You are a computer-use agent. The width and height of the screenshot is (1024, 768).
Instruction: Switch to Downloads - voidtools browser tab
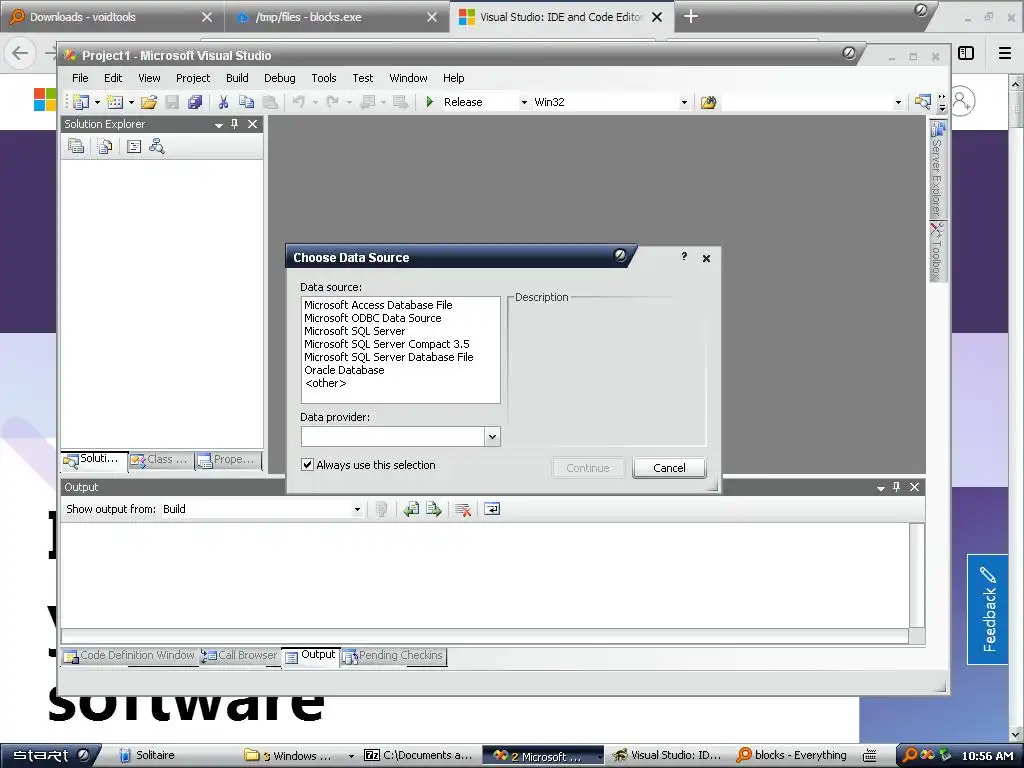[x=111, y=17]
